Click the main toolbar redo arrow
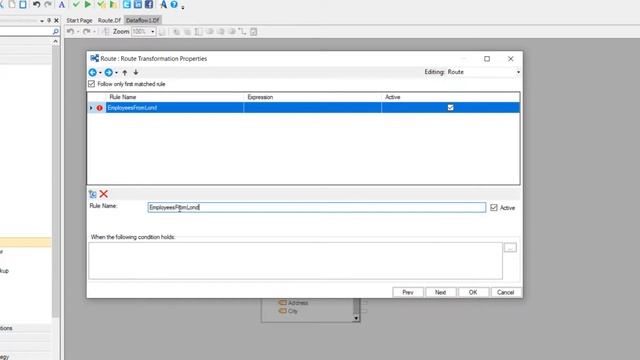Viewport: 640px width, 360px height. click(48, 4)
